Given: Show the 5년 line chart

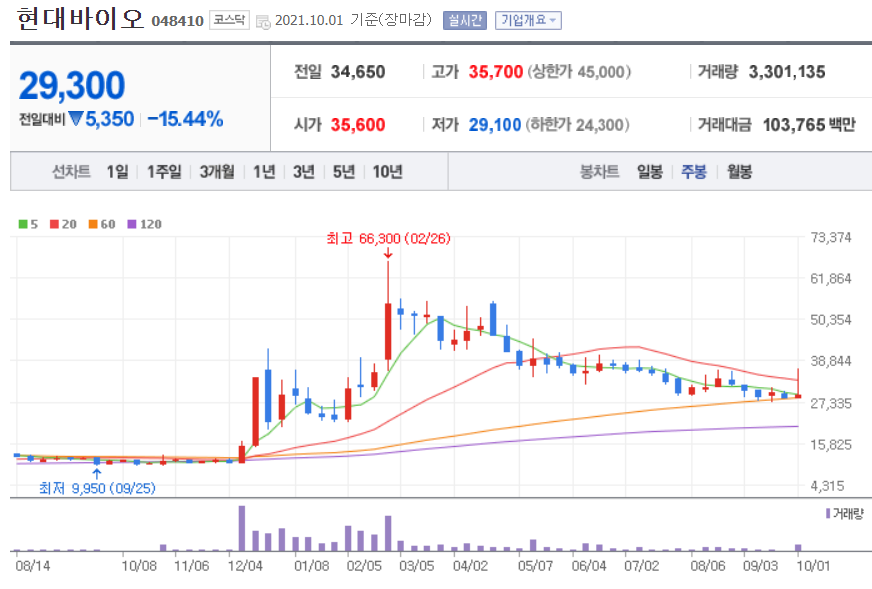Looking at the screenshot, I should point(344,171).
